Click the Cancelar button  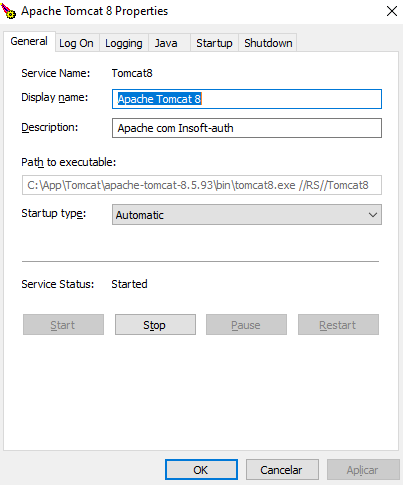coord(282,470)
